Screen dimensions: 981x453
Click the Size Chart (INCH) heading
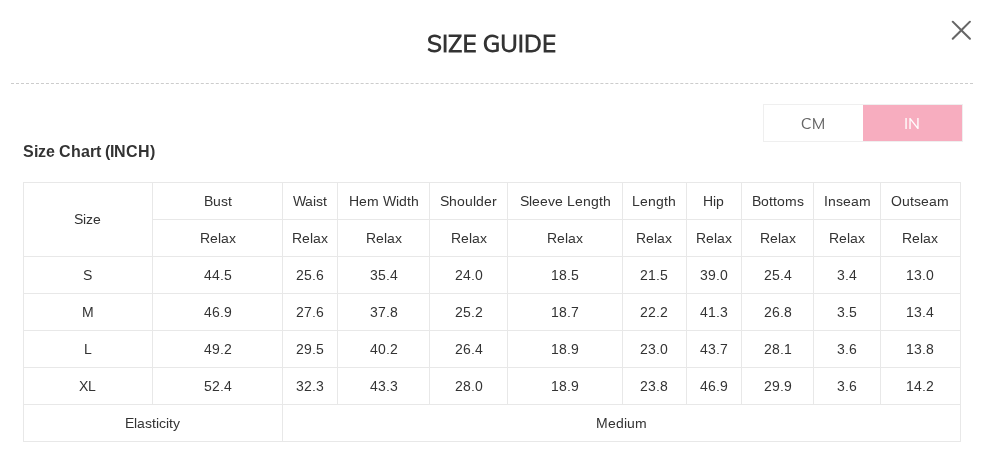pos(89,152)
